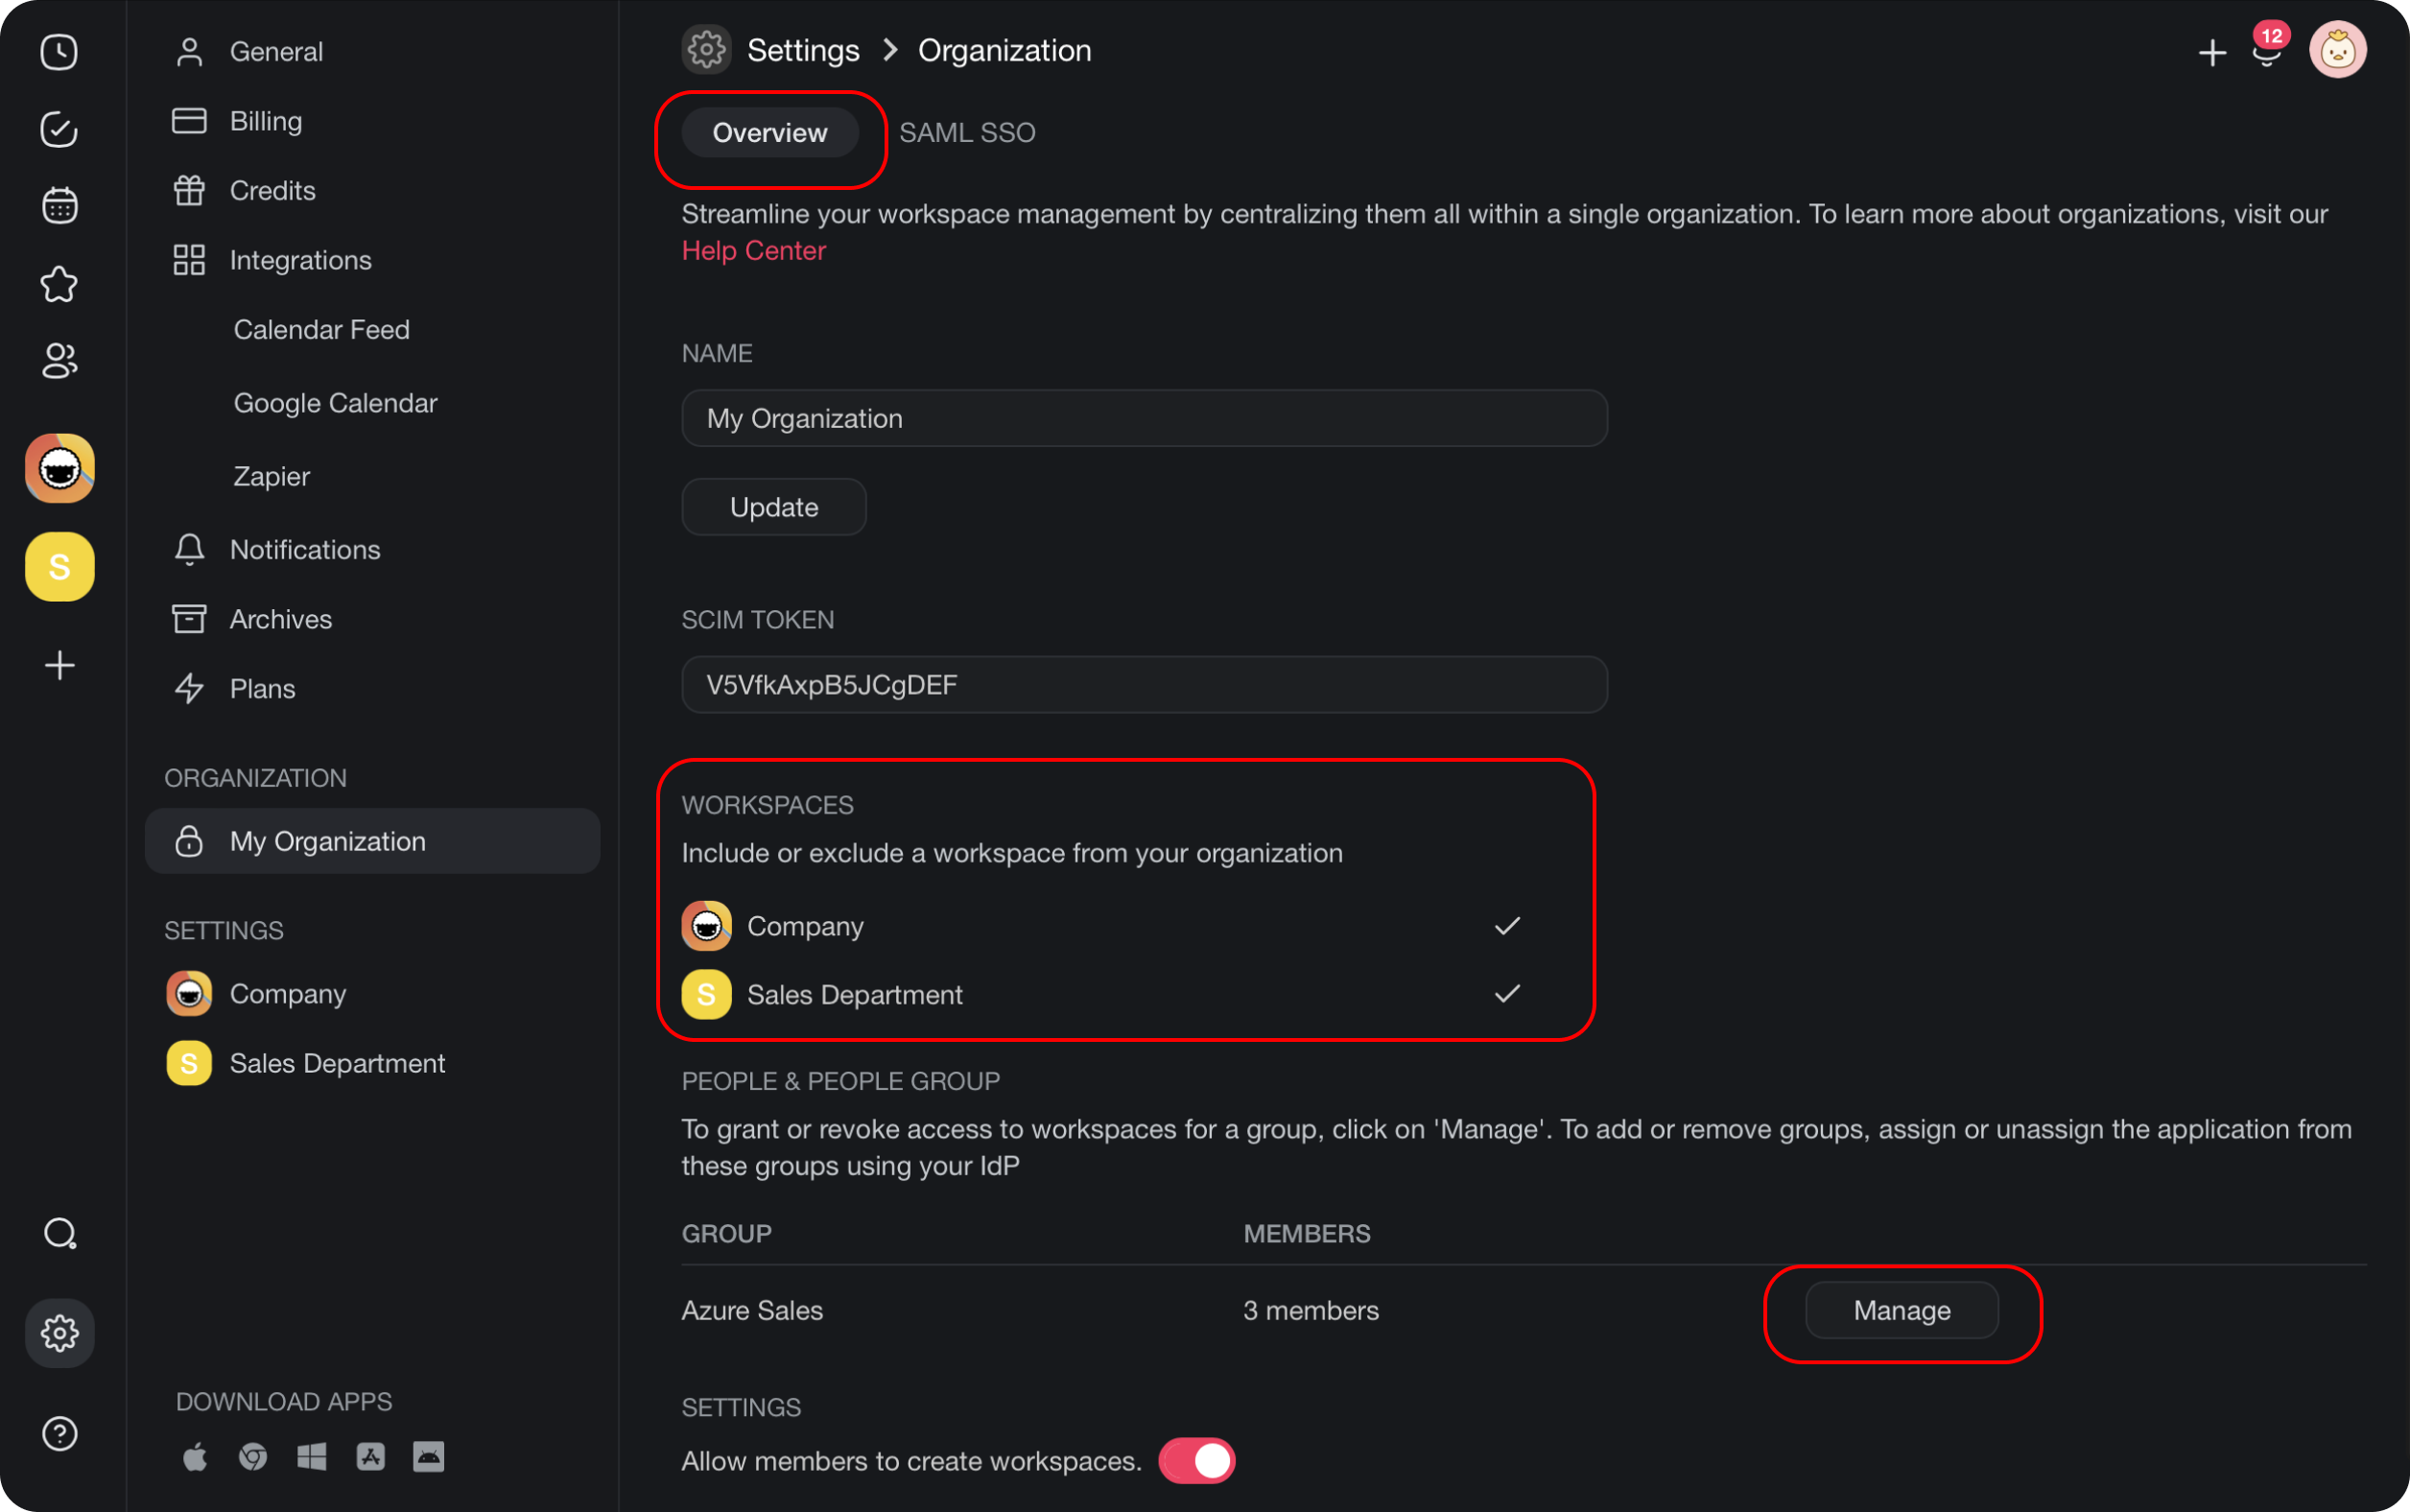Open the time tracker clock icon
This screenshot has width=2410, height=1512.
[x=59, y=52]
